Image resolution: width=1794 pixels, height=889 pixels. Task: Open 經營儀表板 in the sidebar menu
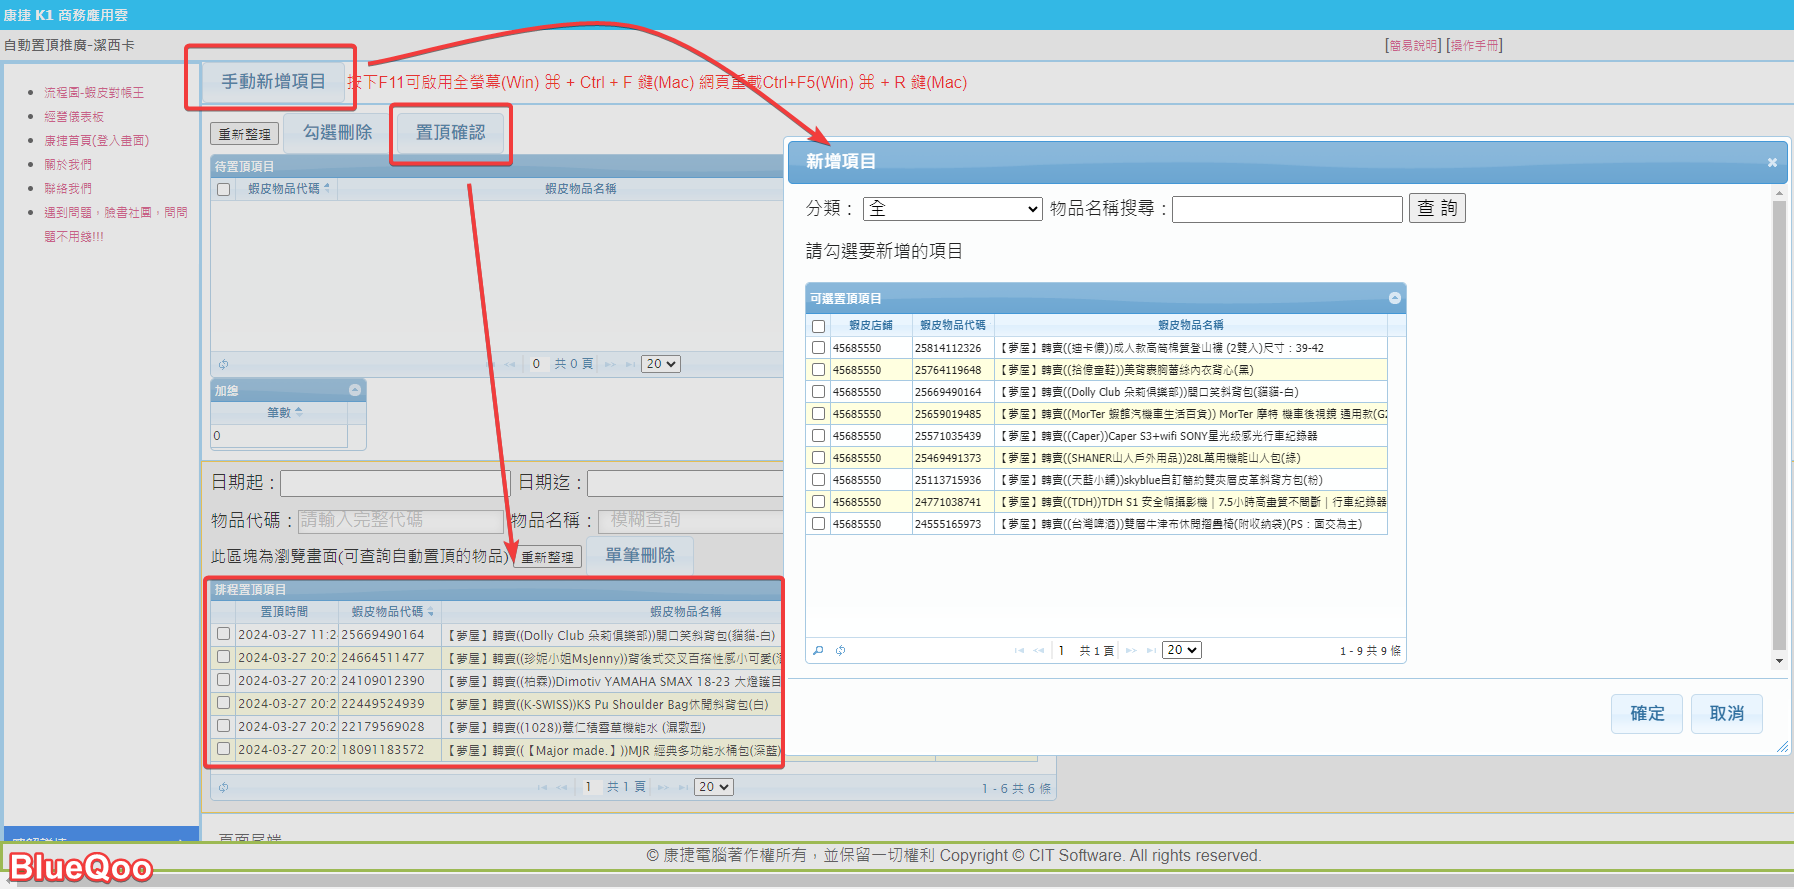tap(74, 117)
